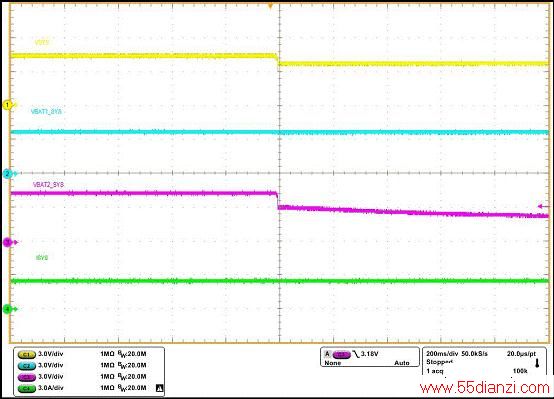Click the orange trigger position marker at top
Viewport: 554px width, 399px height.
[270, 6]
